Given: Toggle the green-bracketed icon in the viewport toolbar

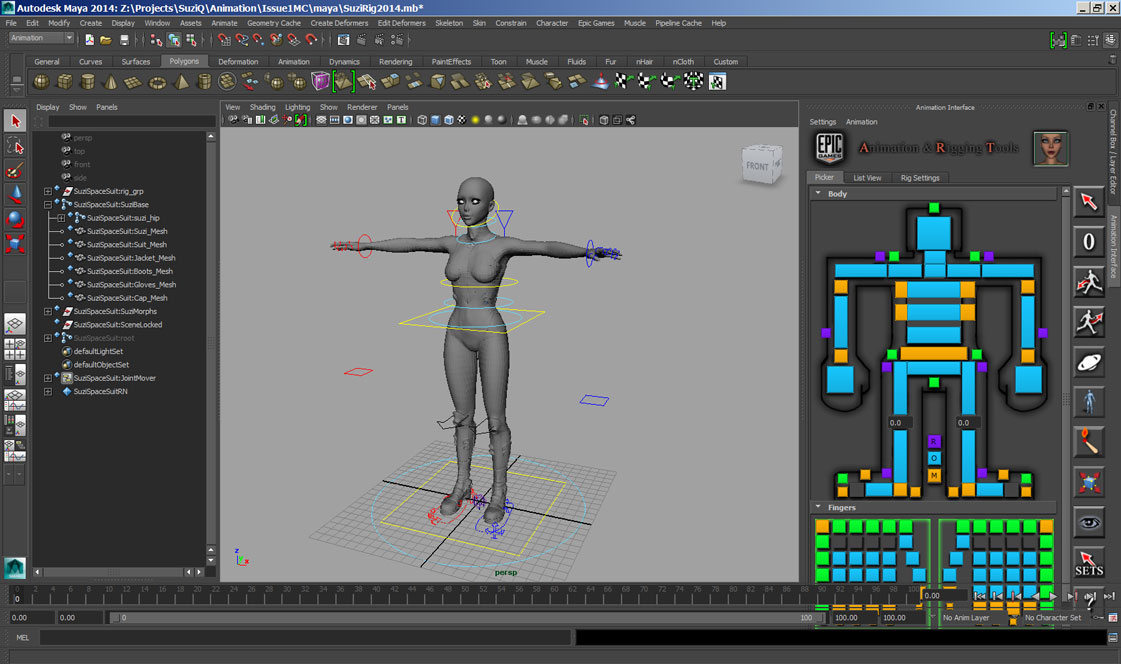Looking at the screenshot, I should (301, 120).
